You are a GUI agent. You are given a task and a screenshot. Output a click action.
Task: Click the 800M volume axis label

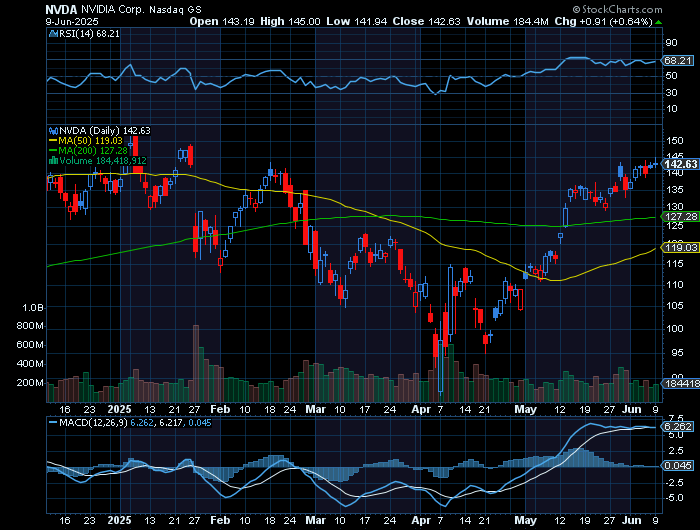(30, 326)
